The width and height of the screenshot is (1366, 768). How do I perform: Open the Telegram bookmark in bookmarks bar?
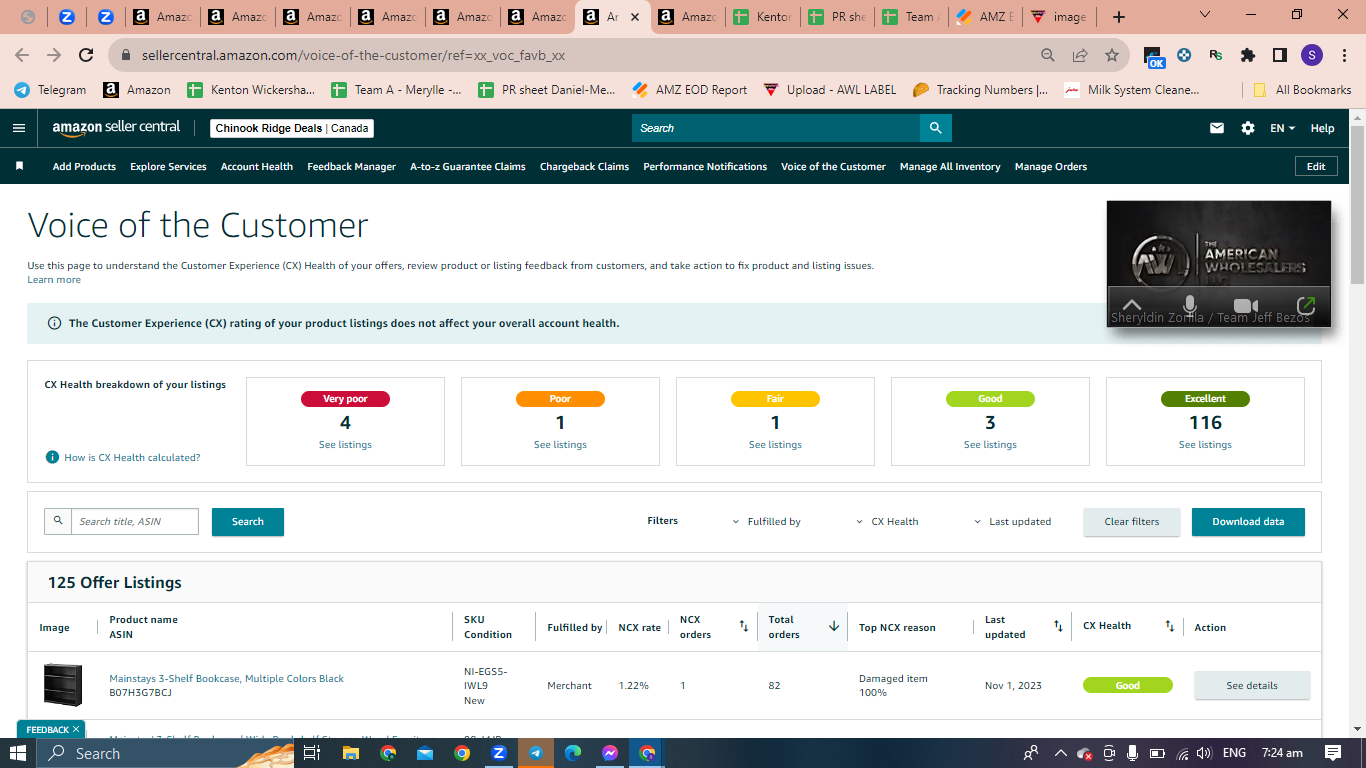(50, 90)
